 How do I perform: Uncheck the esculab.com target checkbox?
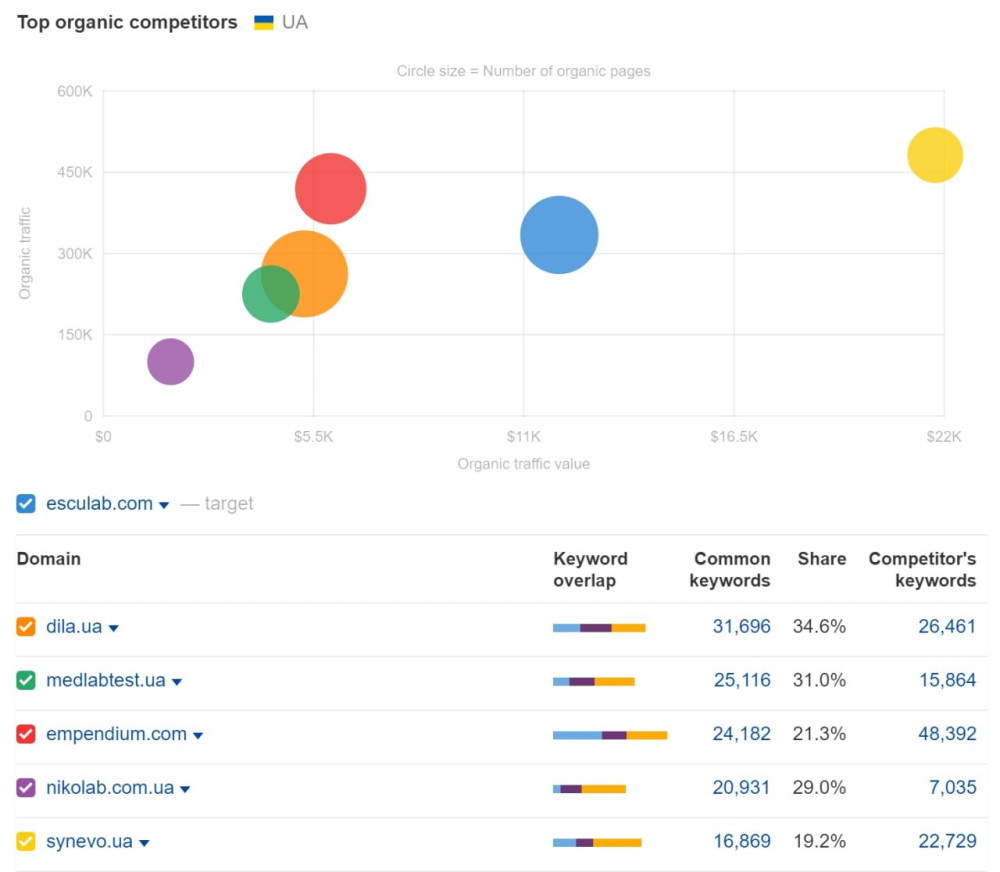[x=26, y=503]
